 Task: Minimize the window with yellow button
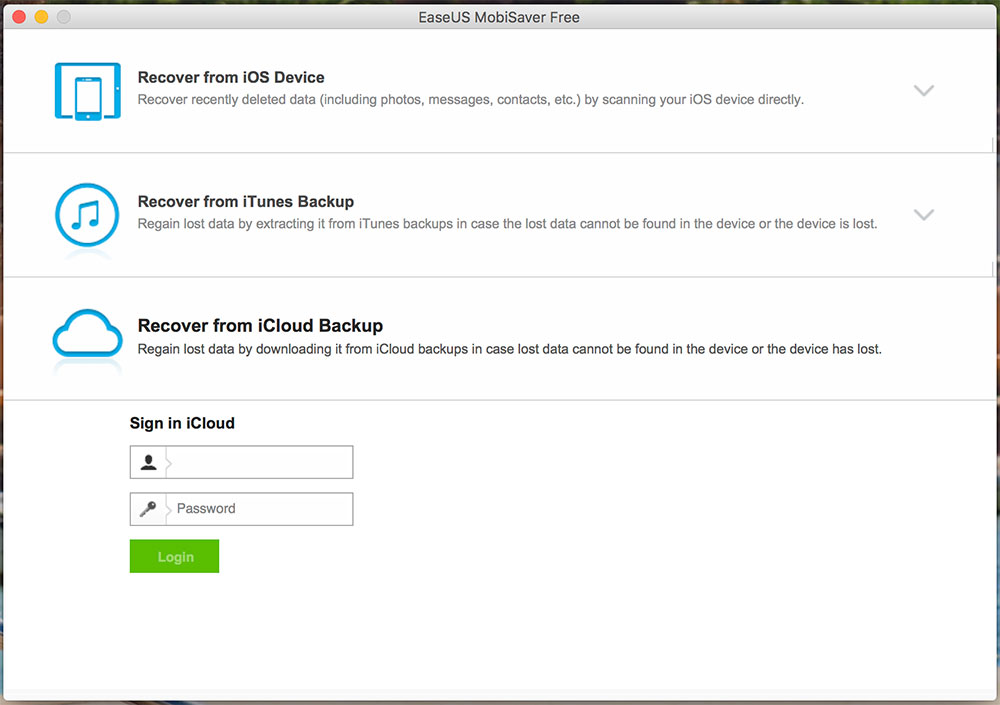pos(41,17)
